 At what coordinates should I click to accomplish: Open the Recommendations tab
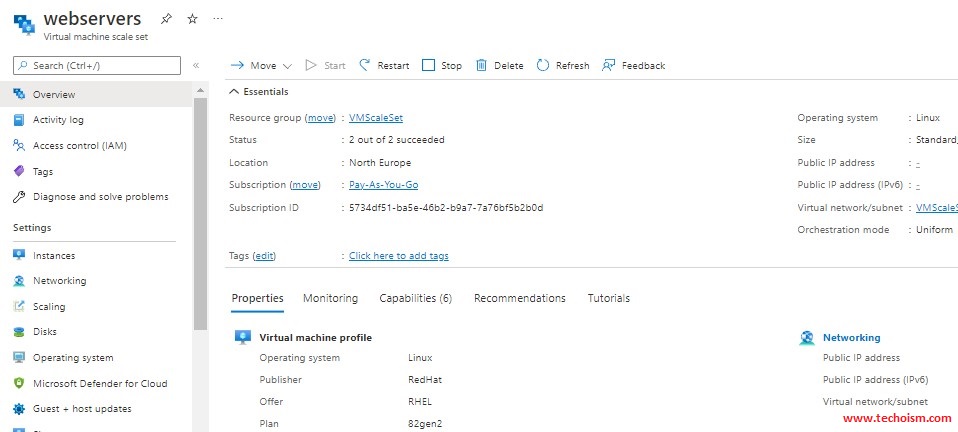pyautogui.click(x=520, y=298)
